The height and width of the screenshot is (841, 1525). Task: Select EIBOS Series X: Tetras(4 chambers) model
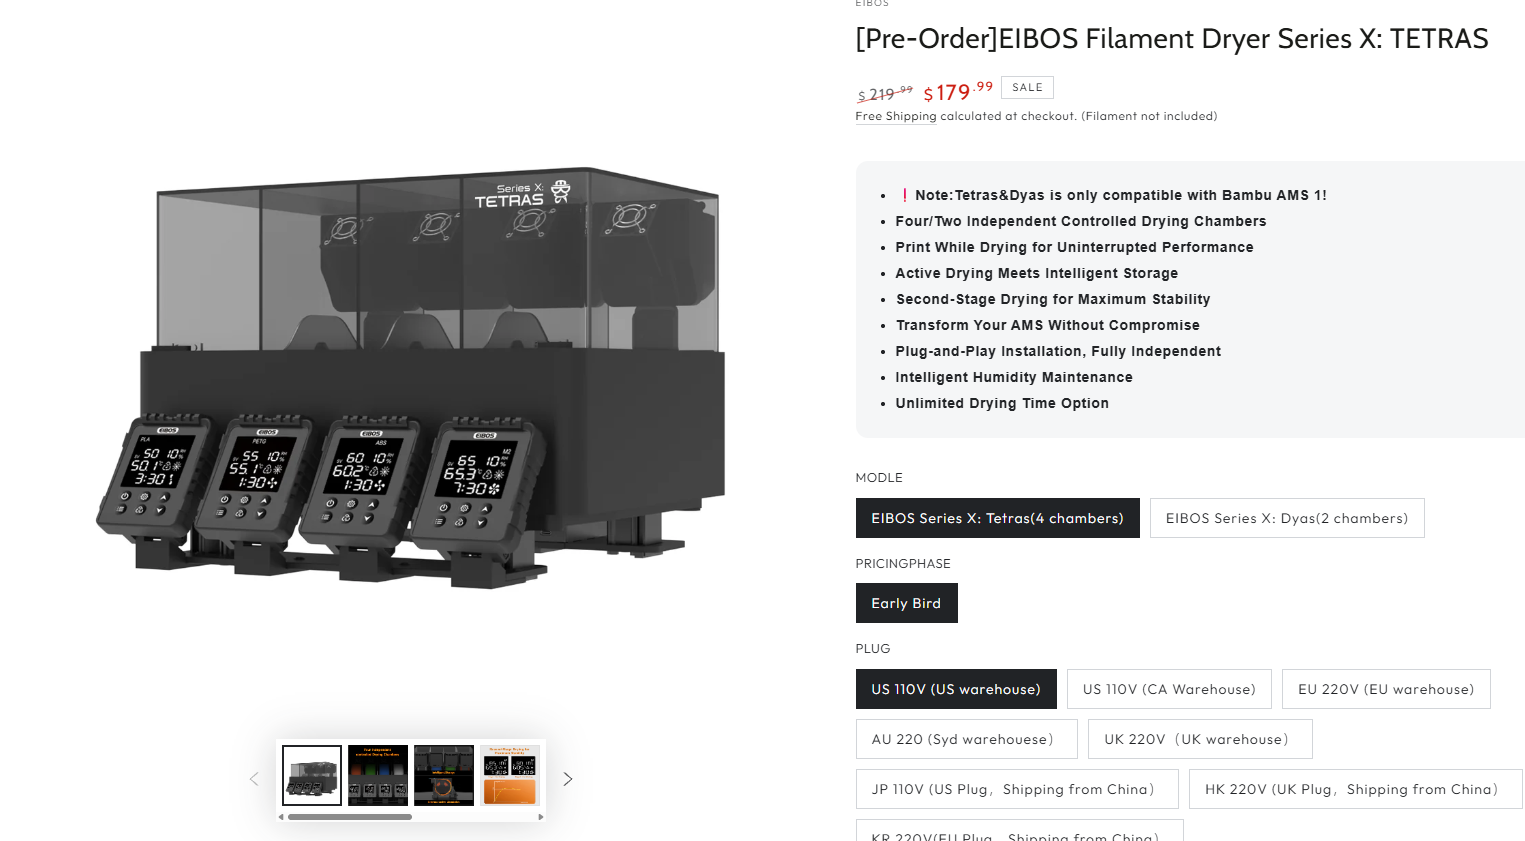click(x=997, y=518)
